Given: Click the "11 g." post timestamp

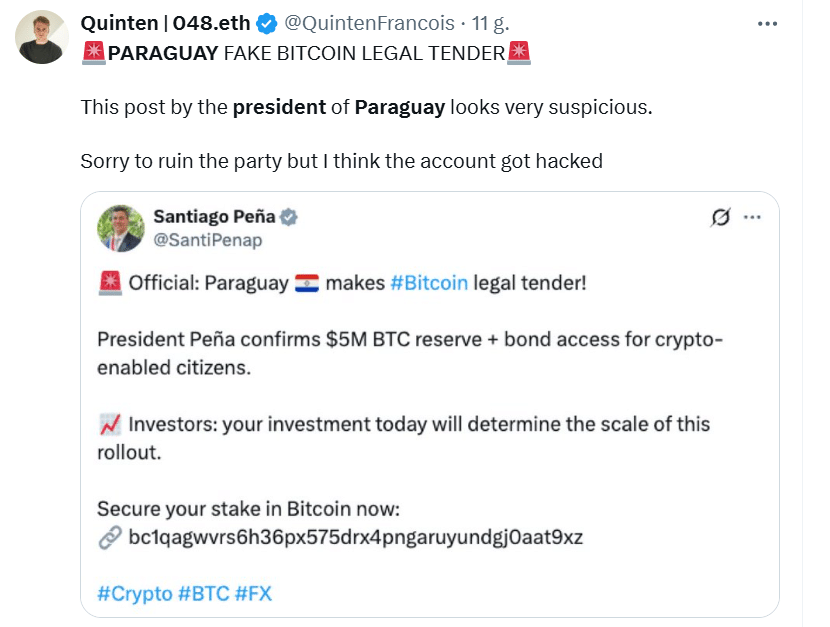Looking at the screenshot, I should click(489, 22).
